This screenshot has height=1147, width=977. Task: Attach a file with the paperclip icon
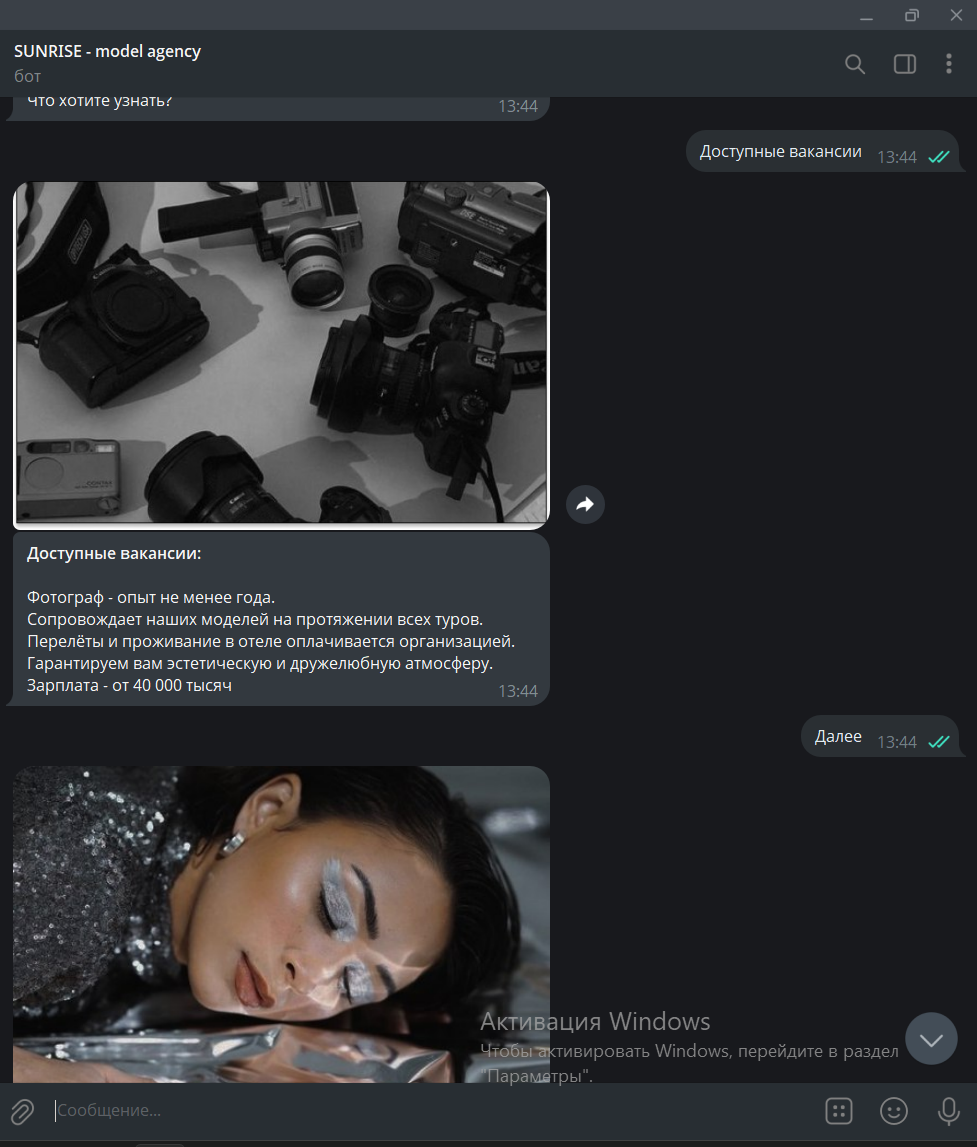pyautogui.click(x=22, y=1110)
